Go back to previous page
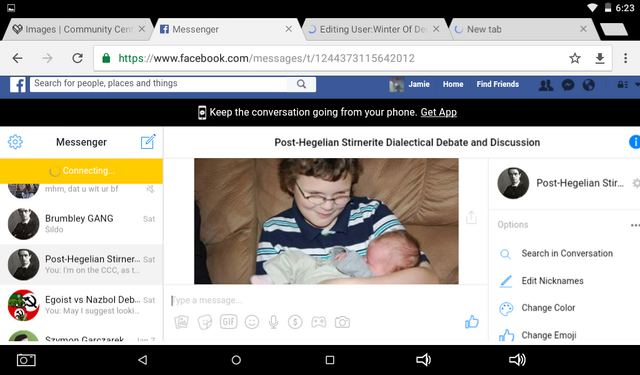Viewport: 640px width, 375px height. 18,58
